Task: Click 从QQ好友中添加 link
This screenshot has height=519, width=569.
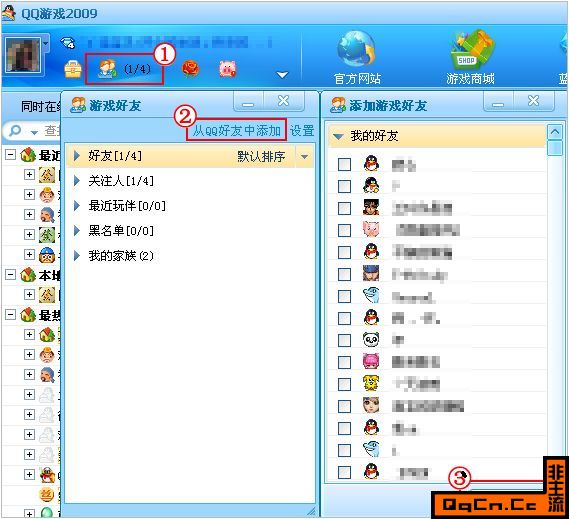Action: click(237, 130)
